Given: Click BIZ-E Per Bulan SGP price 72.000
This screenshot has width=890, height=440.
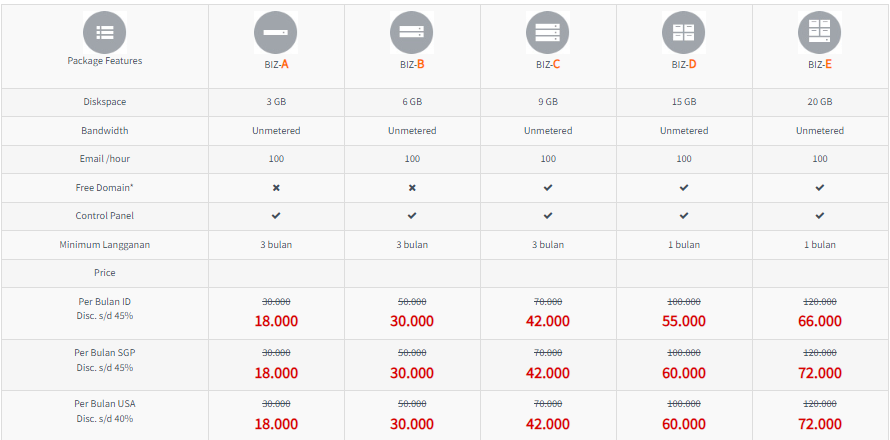Looking at the screenshot, I should 820,372.
